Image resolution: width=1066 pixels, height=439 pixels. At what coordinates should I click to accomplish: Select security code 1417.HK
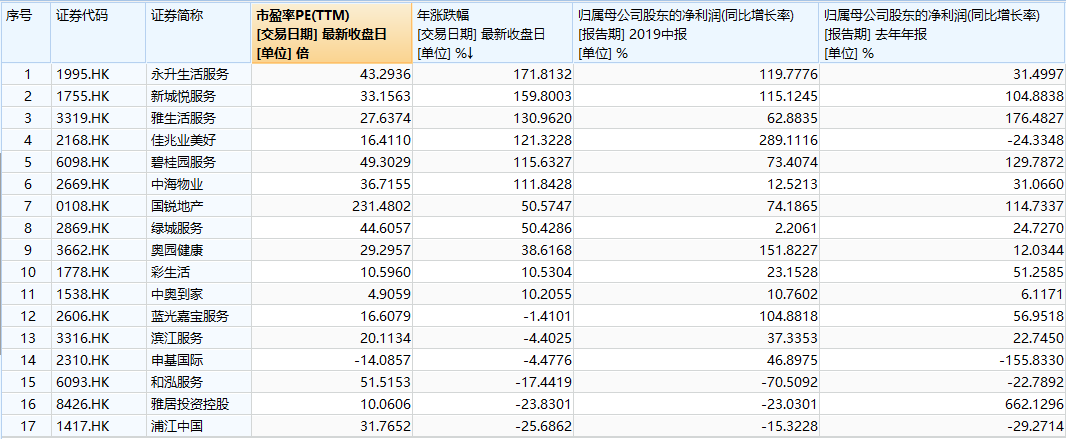(x=83, y=426)
